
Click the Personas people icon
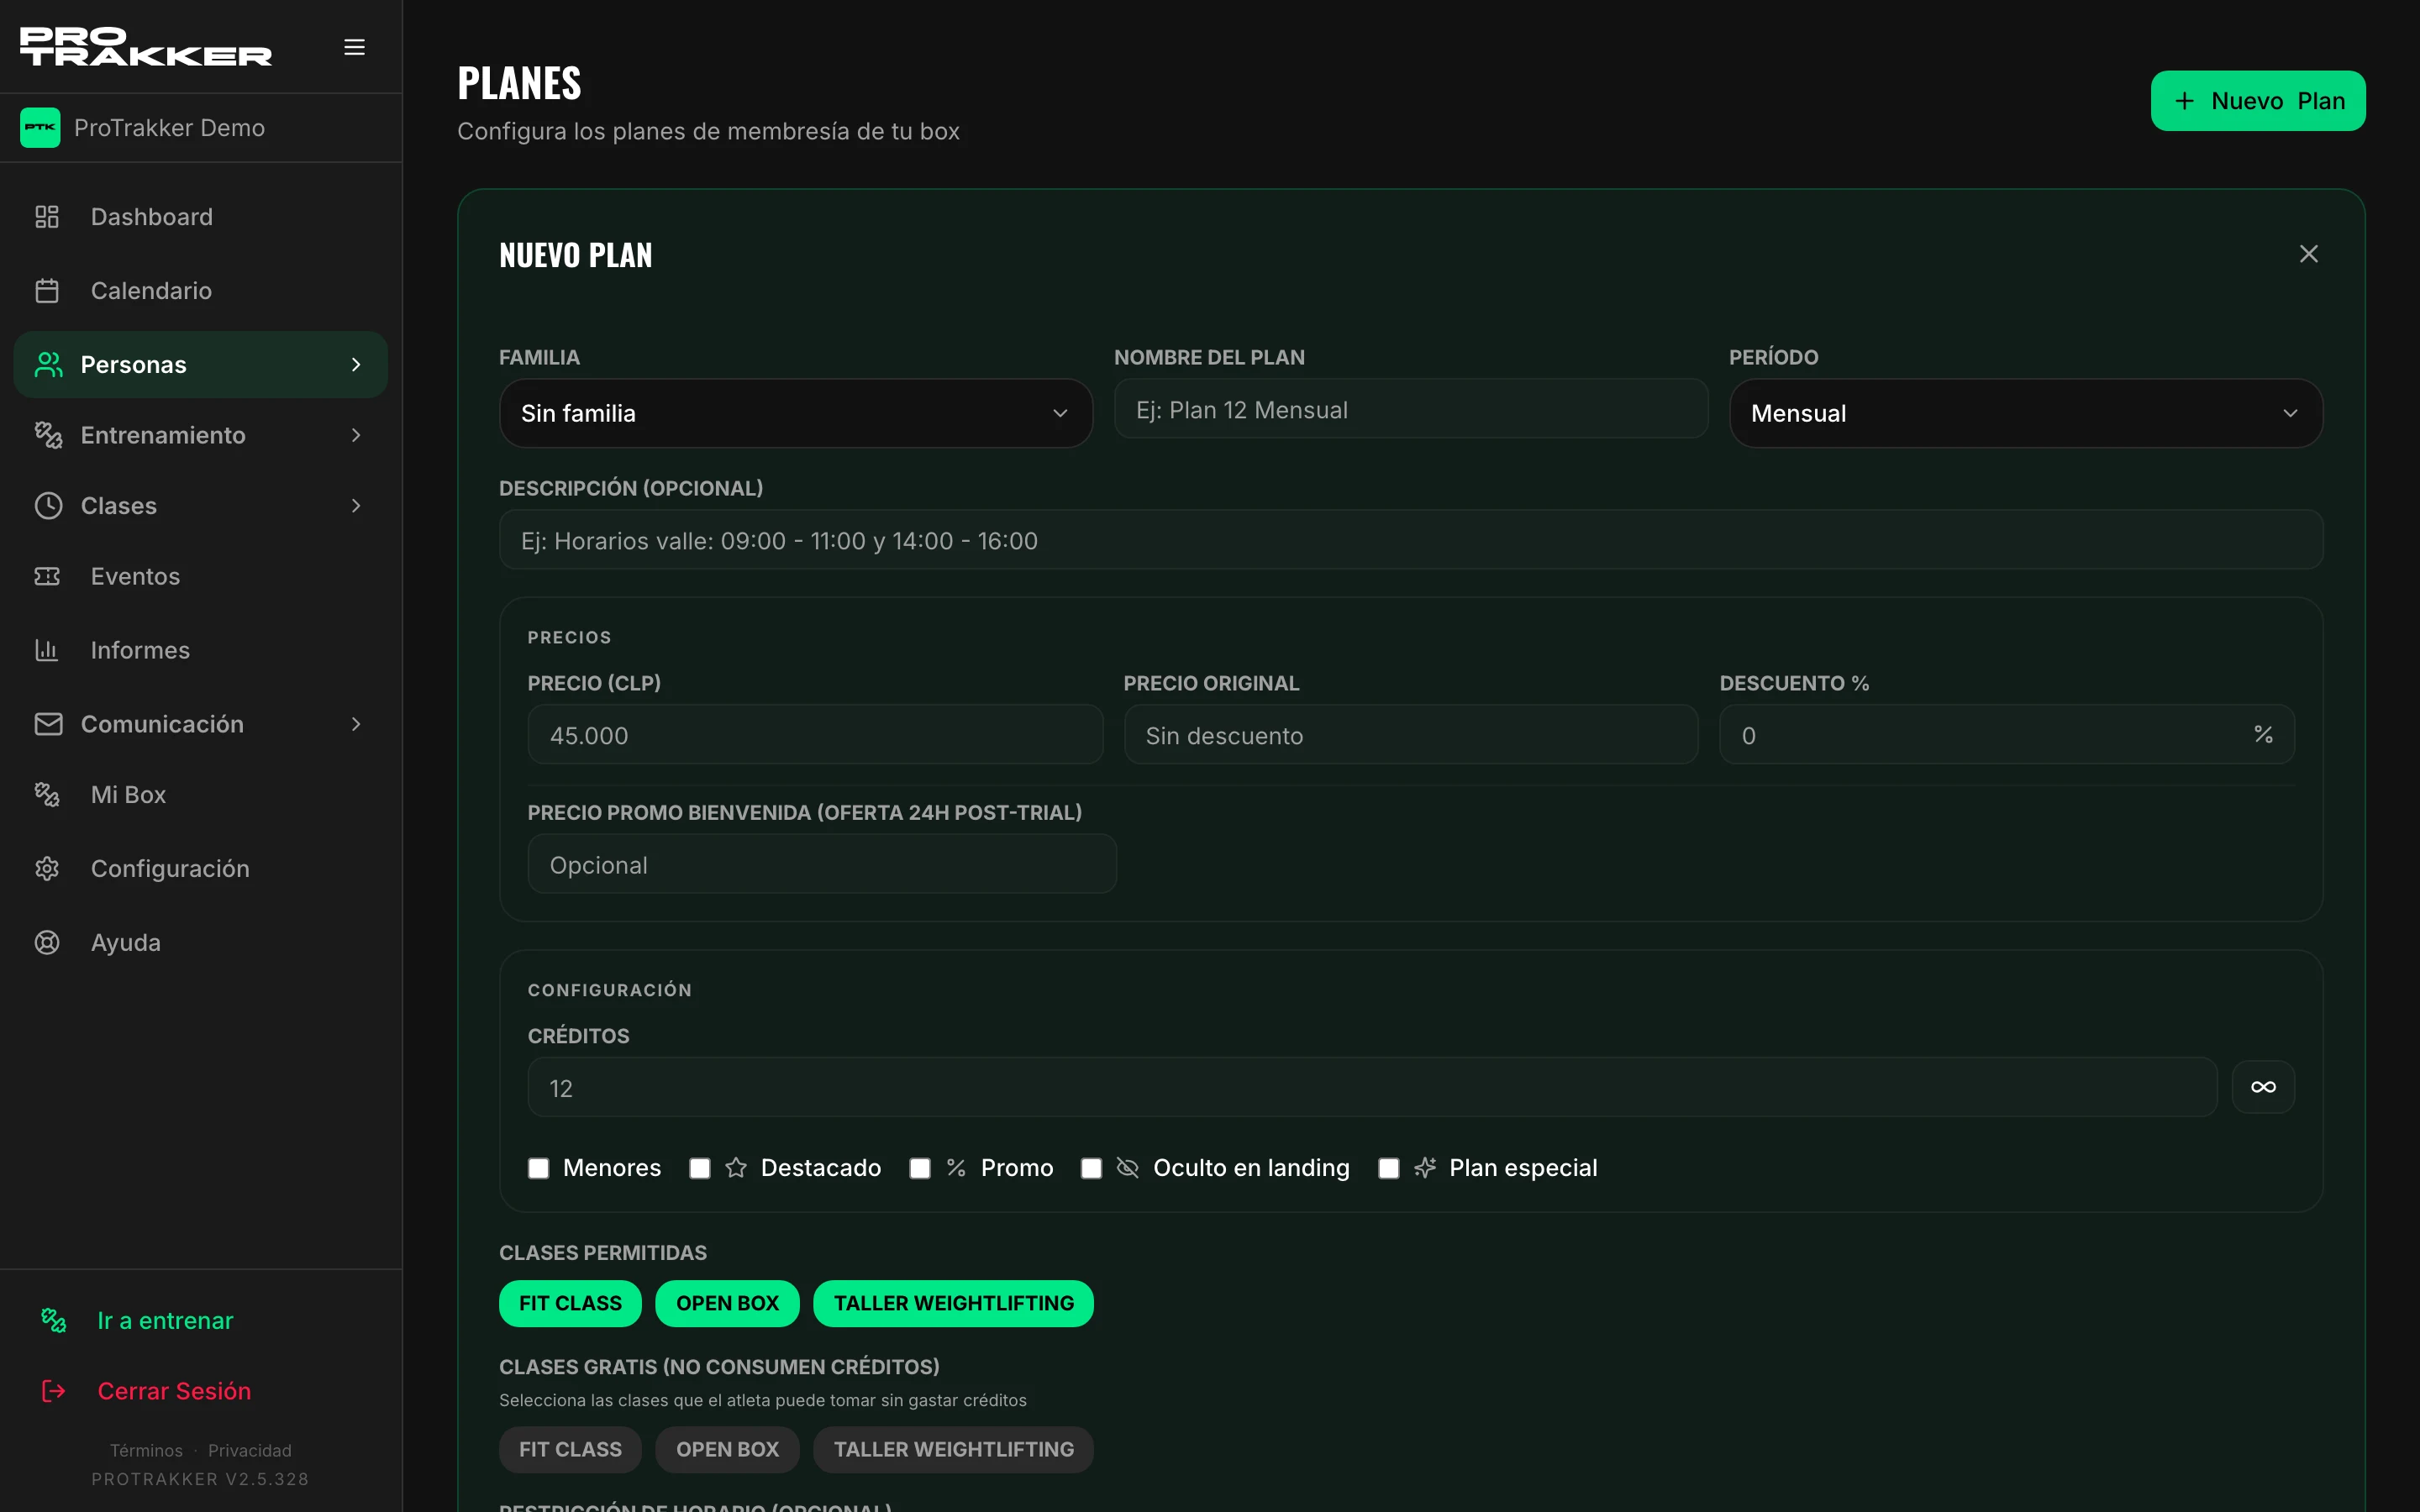pyautogui.click(x=48, y=365)
